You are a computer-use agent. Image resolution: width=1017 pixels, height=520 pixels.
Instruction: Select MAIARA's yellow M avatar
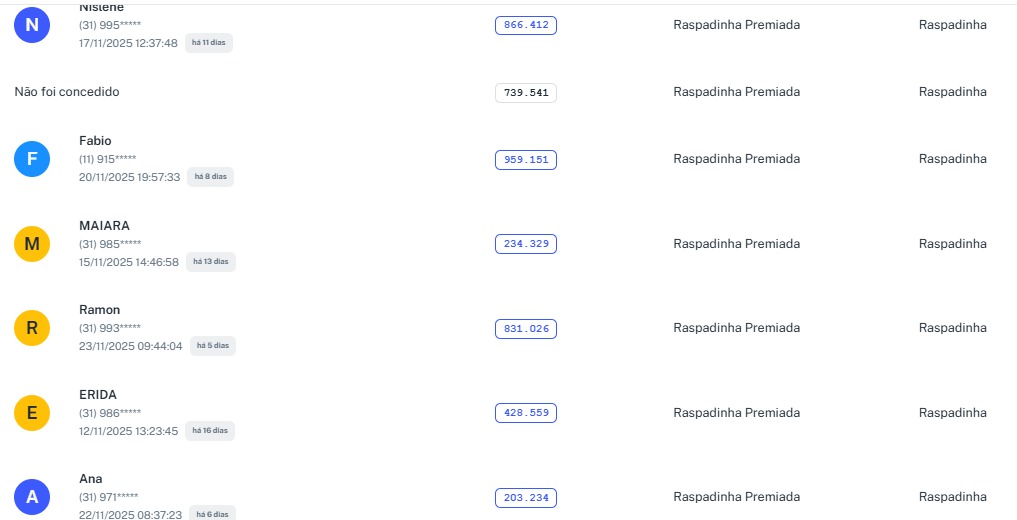32,244
